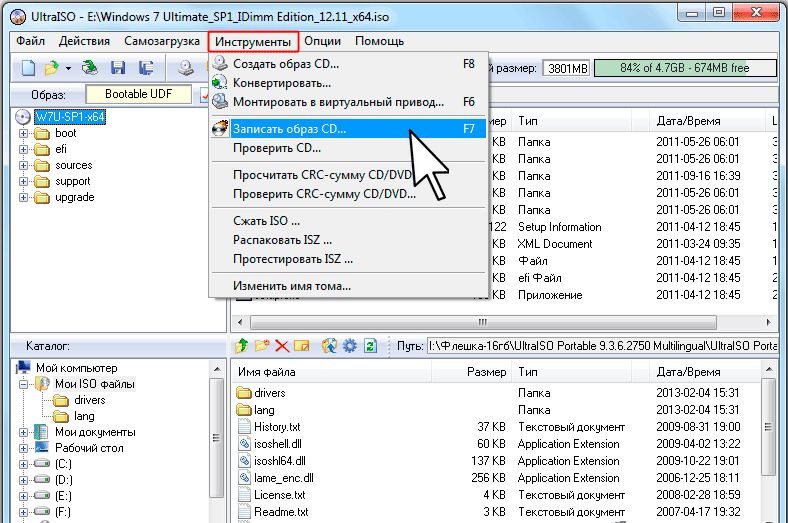Expand the (C:) drive node
This screenshot has height=523, width=788.
point(23,464)
